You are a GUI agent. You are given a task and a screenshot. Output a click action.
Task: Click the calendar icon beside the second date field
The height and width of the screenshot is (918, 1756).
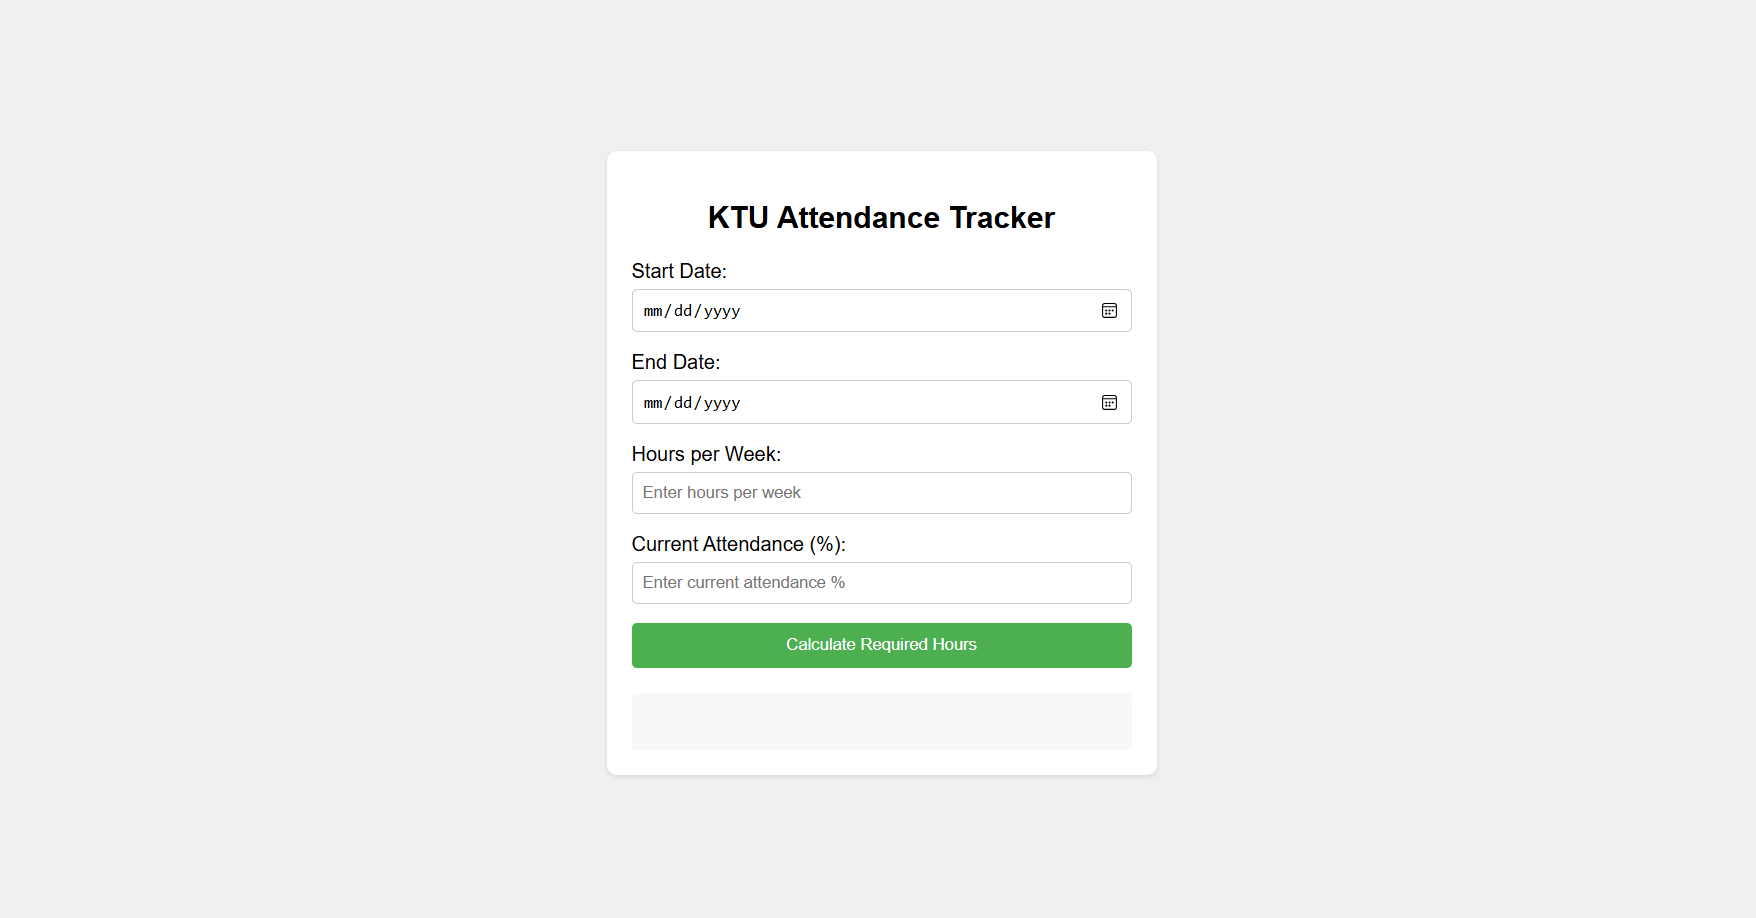click(x=1109, y=402)
